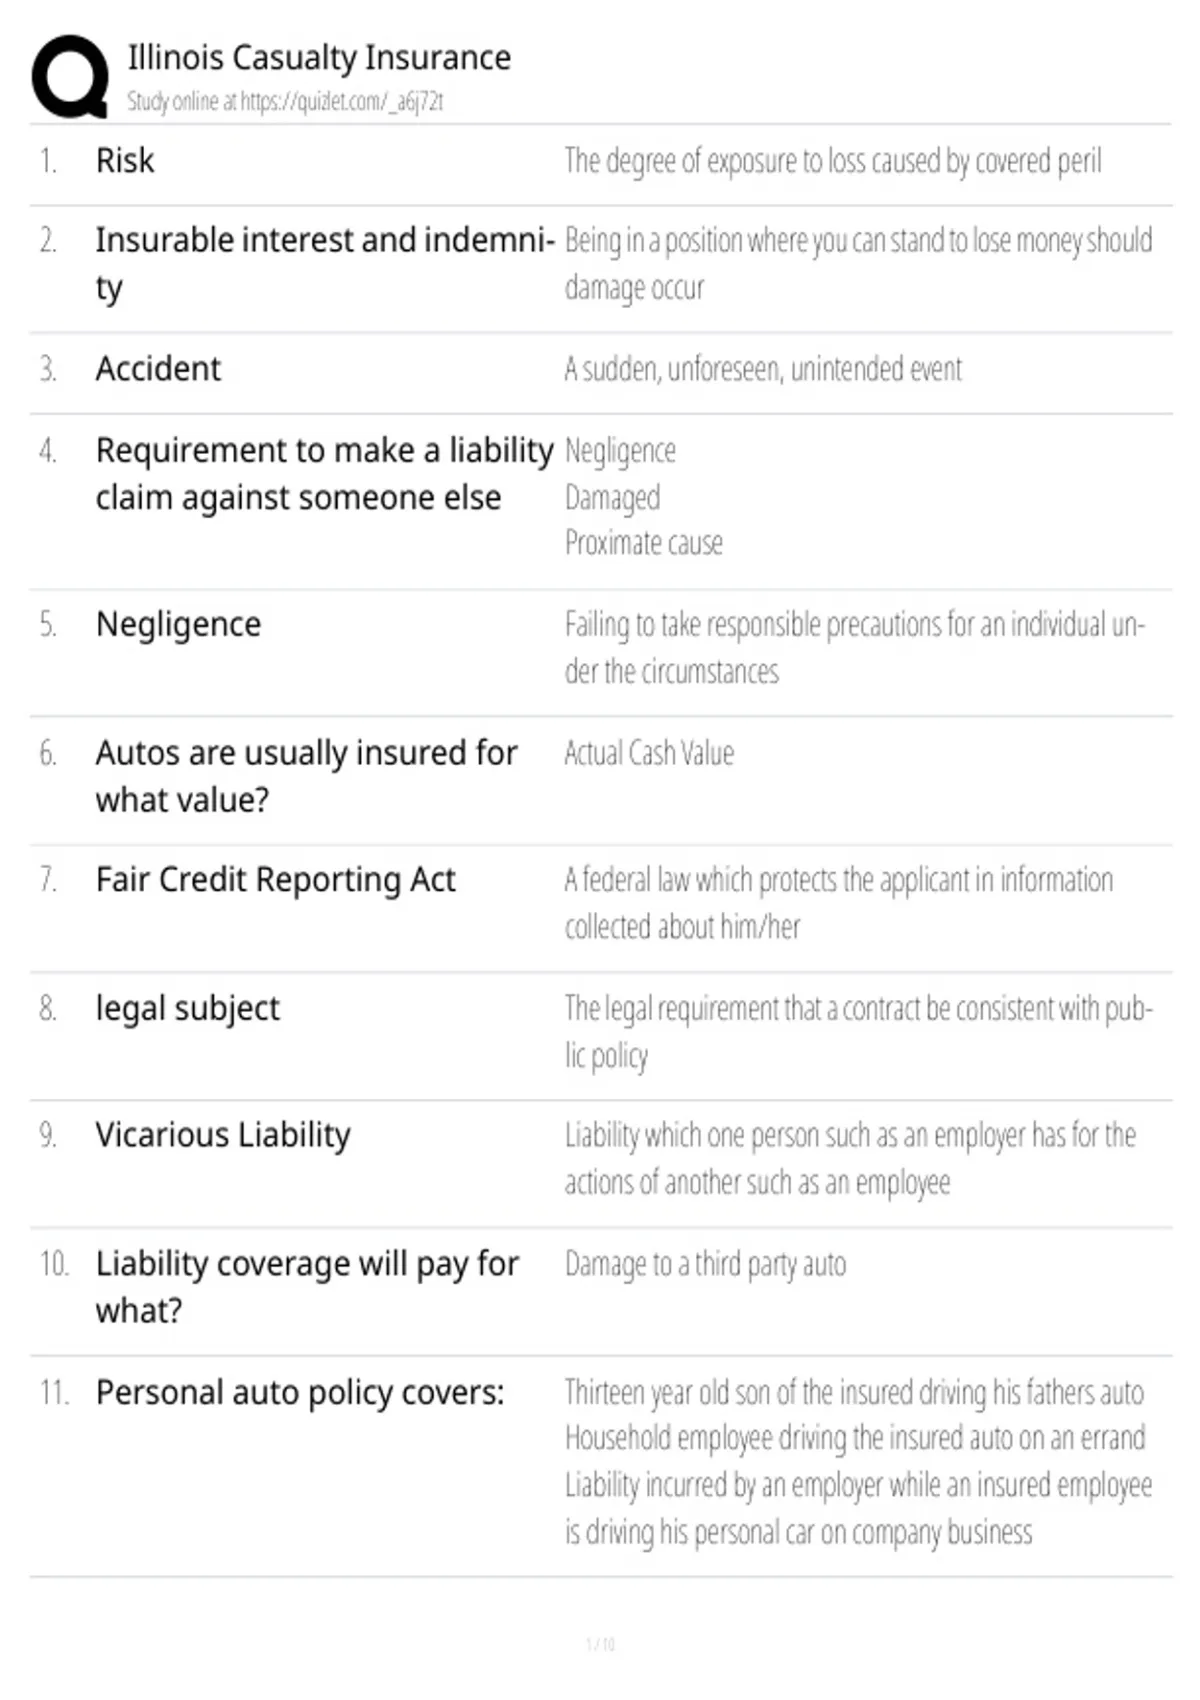
Task: Select the term Risk
Action: (125, 160)
